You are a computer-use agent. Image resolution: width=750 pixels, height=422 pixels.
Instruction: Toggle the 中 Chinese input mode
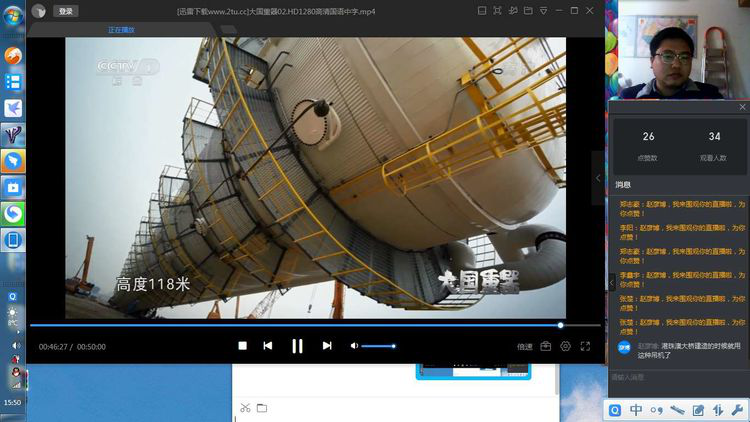tap(636, 410)
